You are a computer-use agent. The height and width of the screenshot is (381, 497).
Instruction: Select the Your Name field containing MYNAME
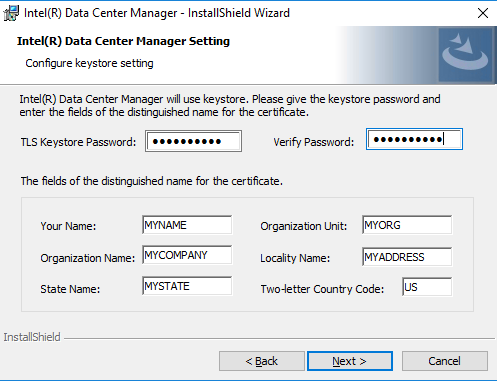coord(187,225)
